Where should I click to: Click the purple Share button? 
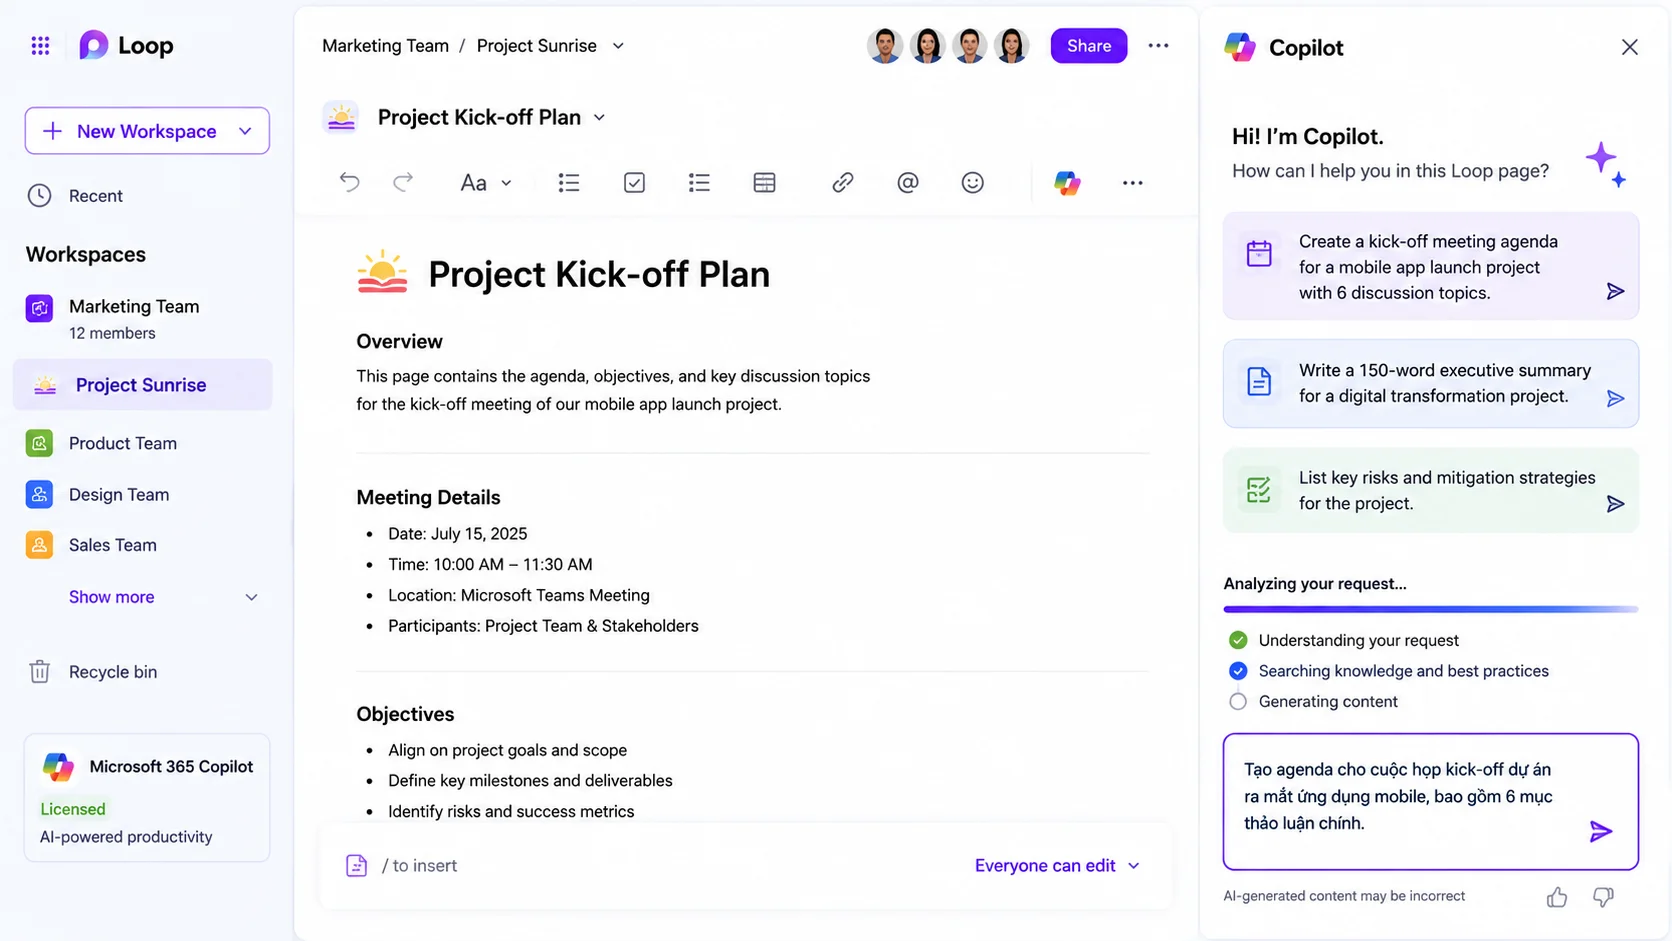(1088, 46)
